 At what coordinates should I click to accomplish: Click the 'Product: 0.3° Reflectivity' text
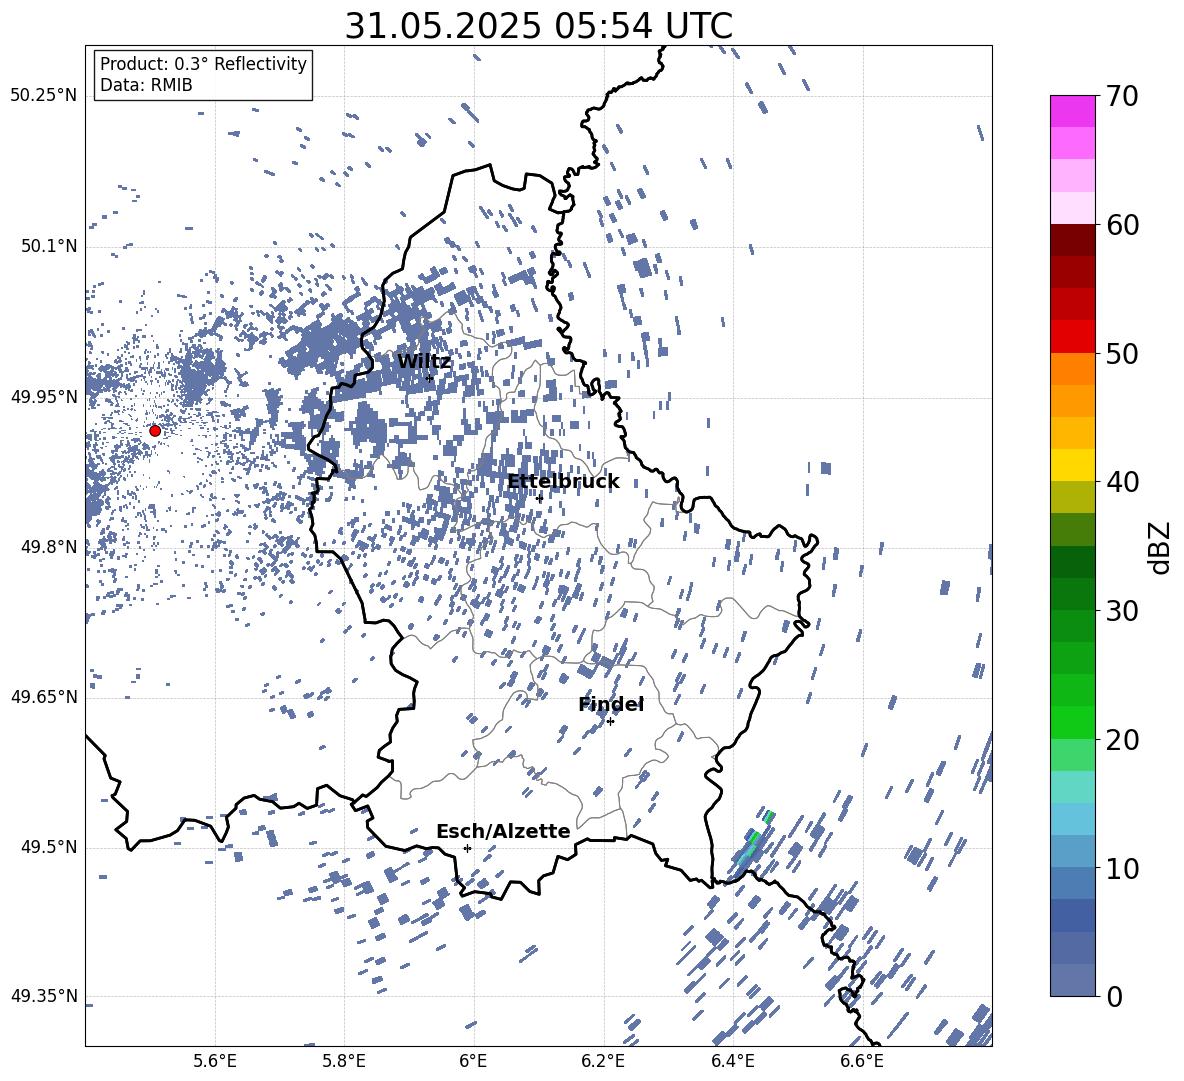[203, 64]
